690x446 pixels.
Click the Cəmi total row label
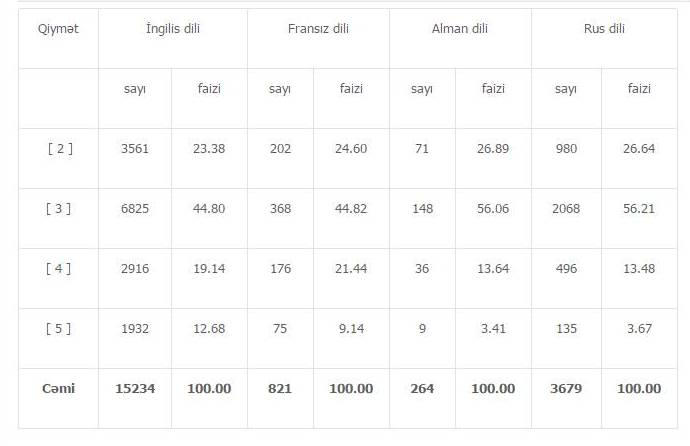(x=59, y=388)
